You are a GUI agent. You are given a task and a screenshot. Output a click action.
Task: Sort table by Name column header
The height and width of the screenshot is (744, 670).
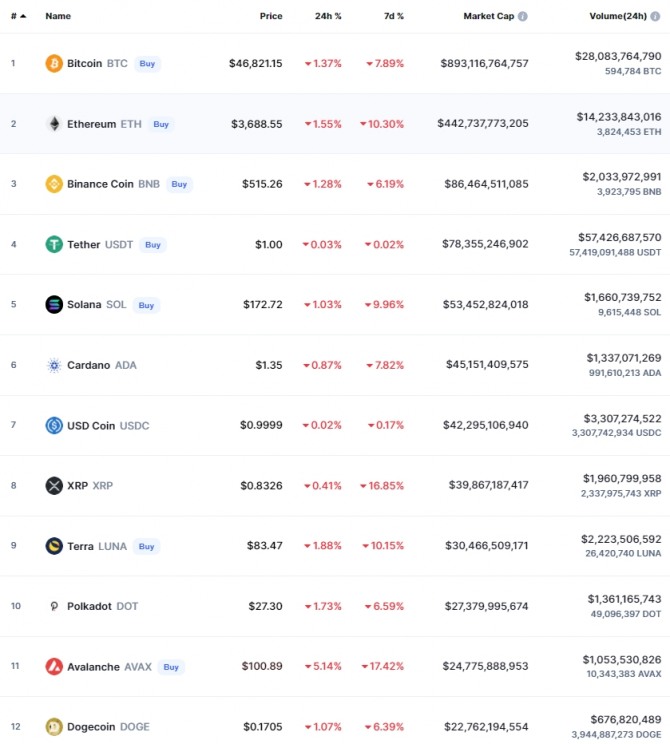58,17
